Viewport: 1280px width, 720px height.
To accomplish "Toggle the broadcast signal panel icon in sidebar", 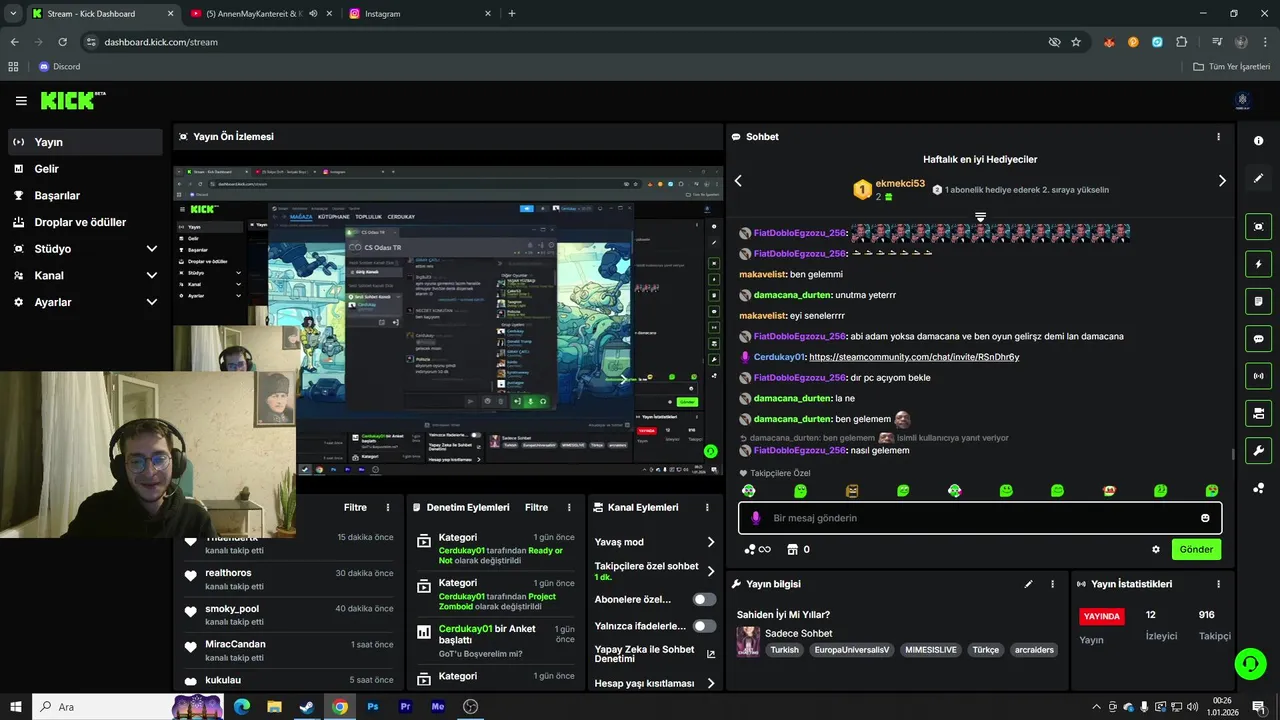I will [x=1258, y=376].
